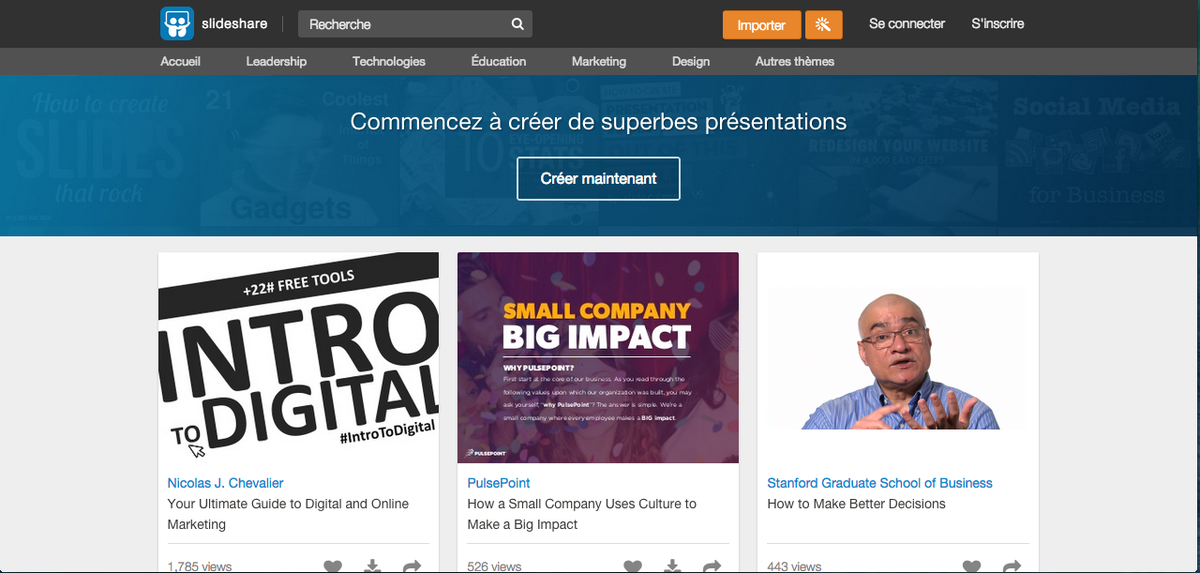Viewport: 1200px width, 573px height.
Task: Click the S'inscrire link
Action: [x=998, y=24]
